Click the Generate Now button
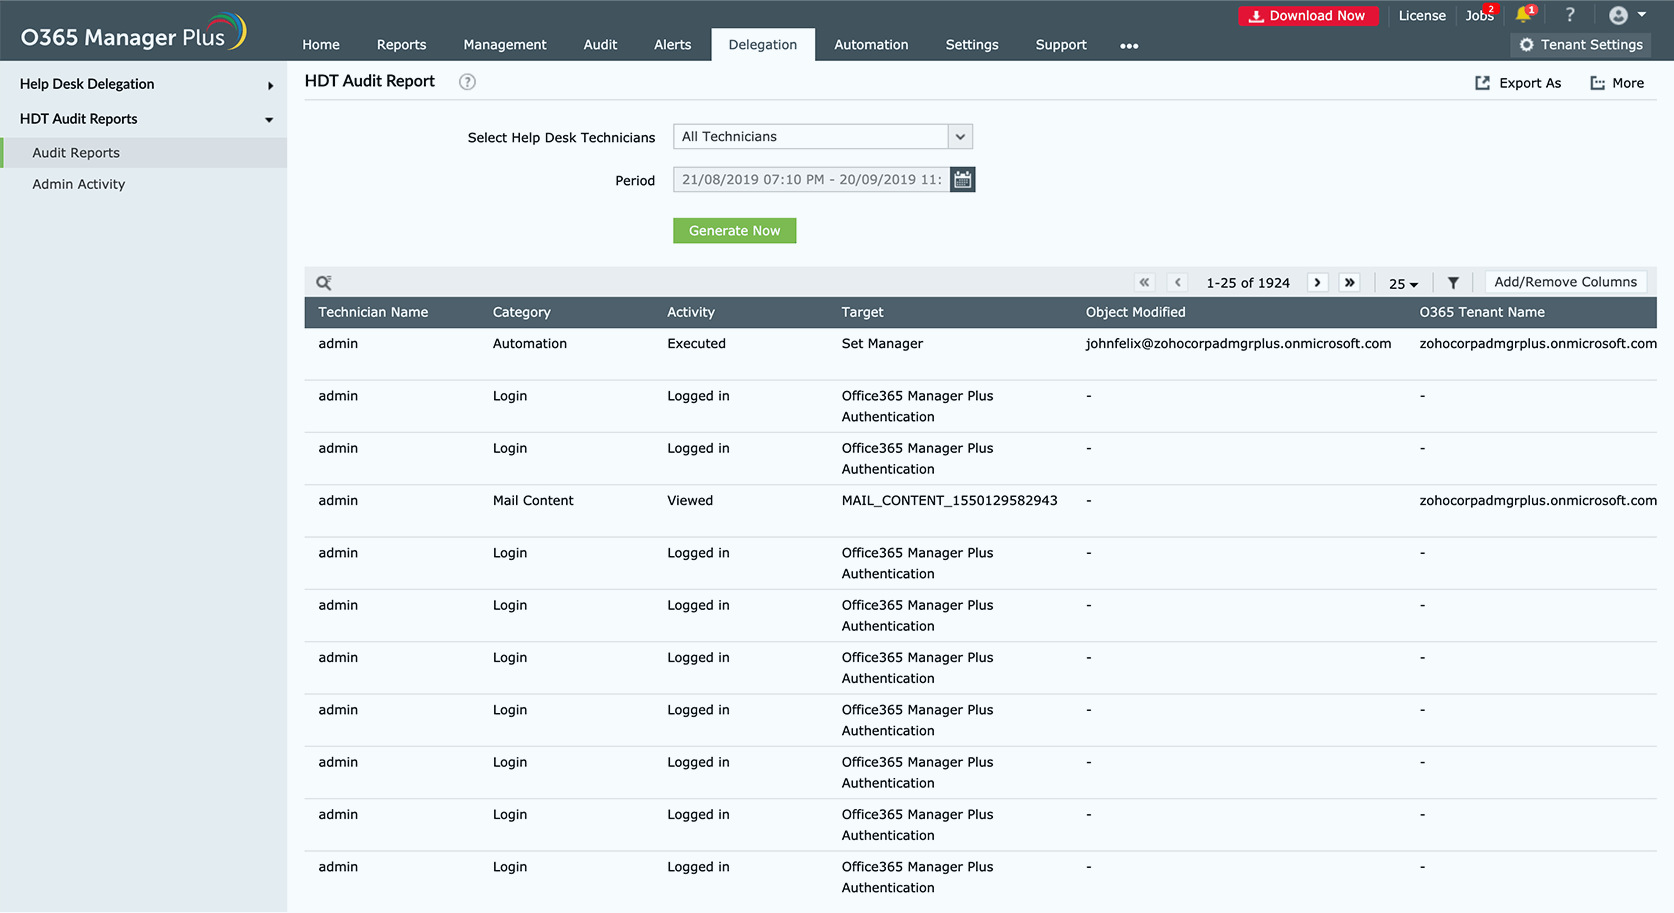This screenshot has height=913, width=1674. pyautogui.click(x=735, y=231)
